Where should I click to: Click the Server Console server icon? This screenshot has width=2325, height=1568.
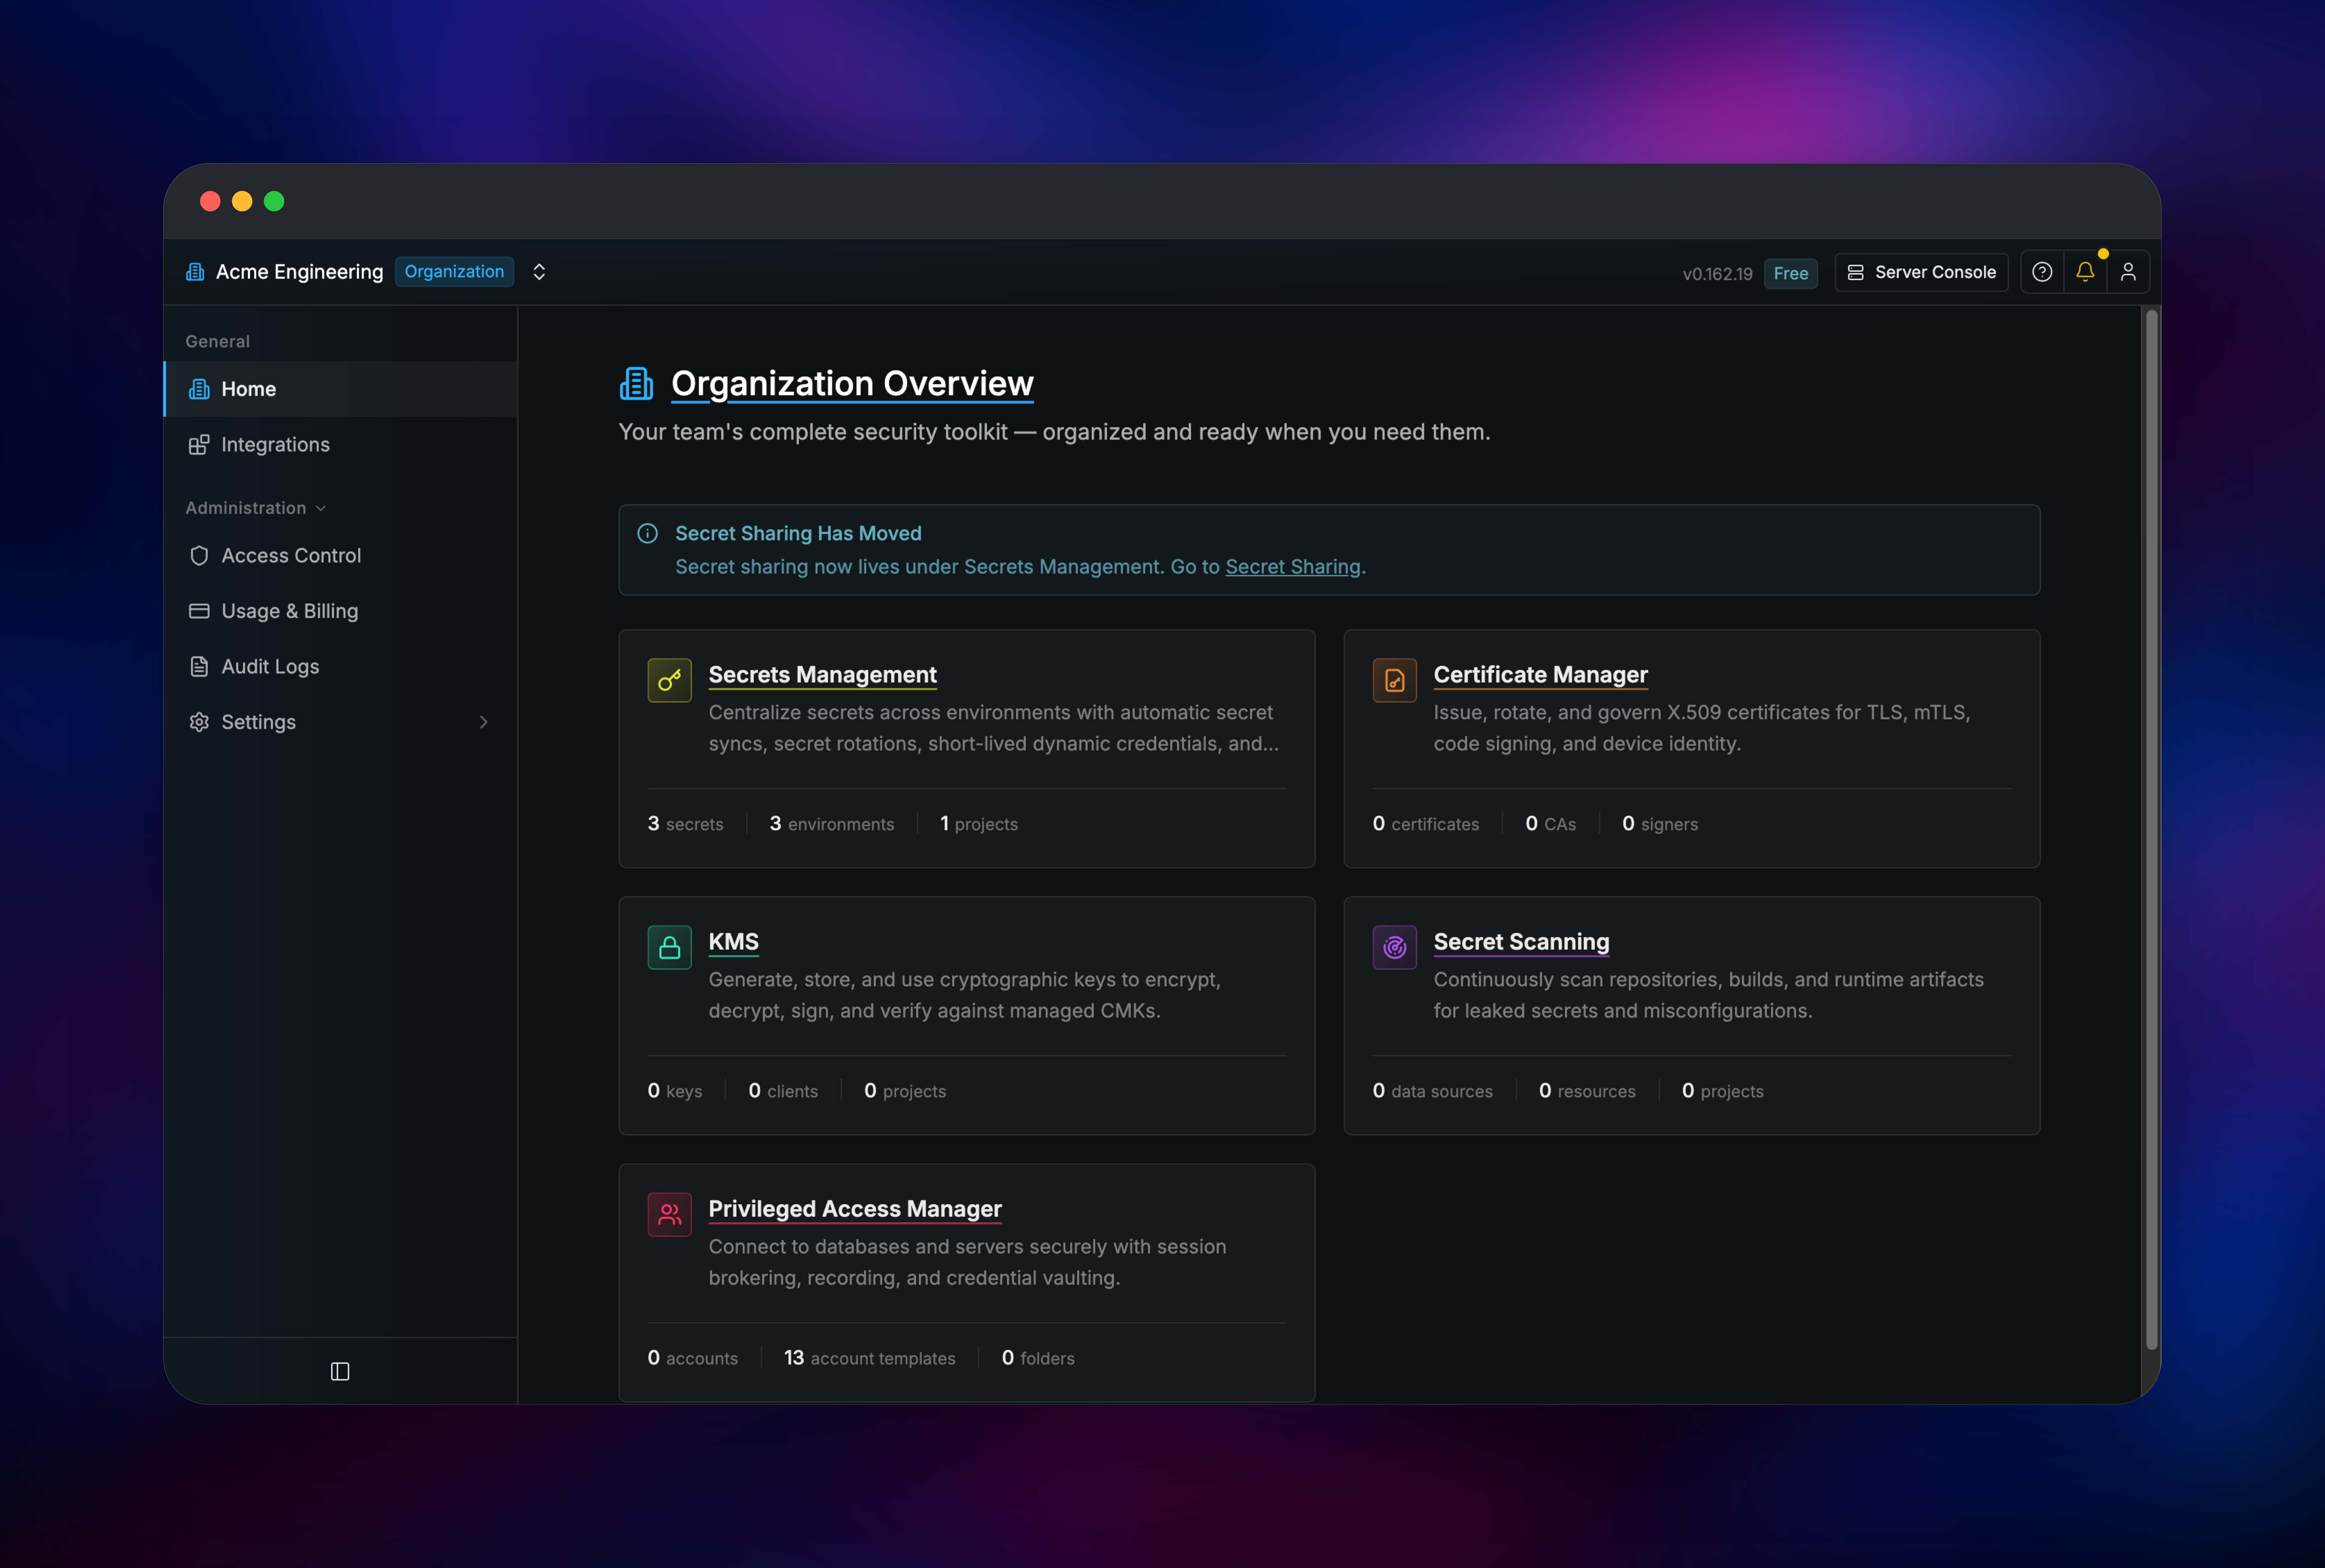(x=1856, y=272)
